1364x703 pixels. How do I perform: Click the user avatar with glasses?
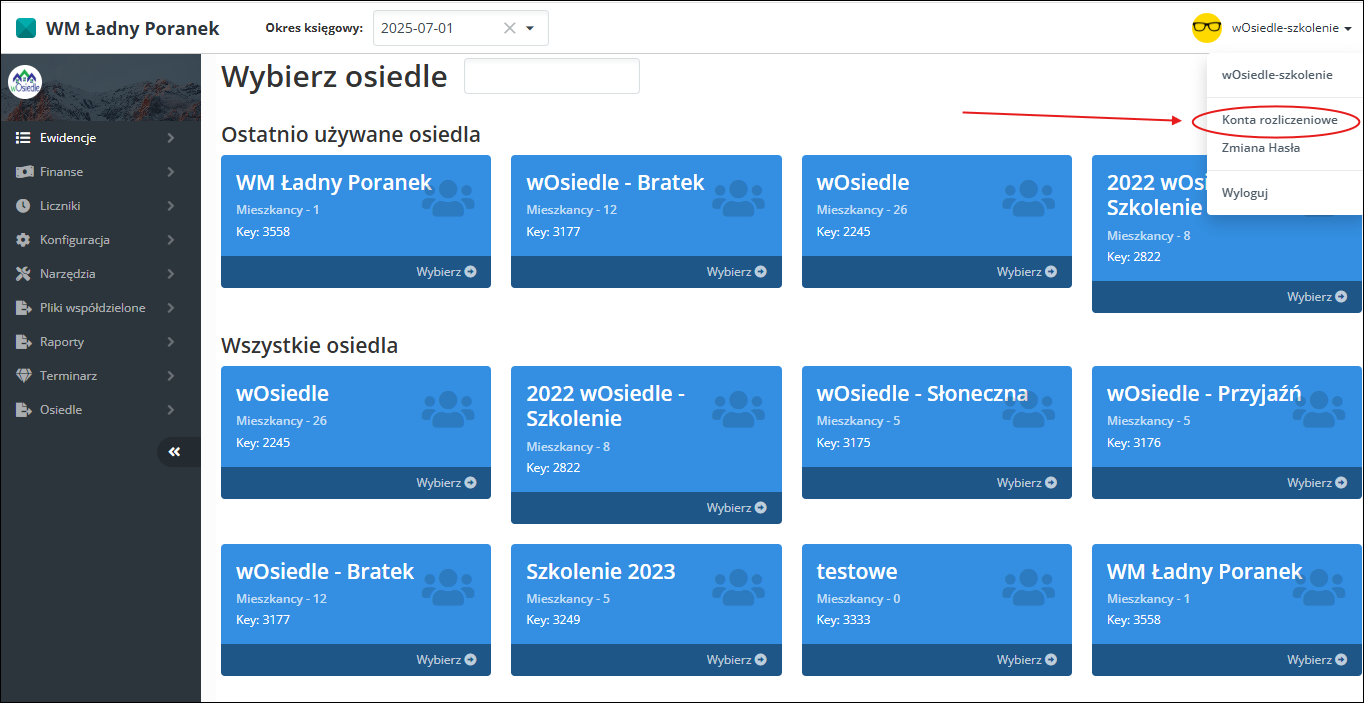(x=1206, y=28)
